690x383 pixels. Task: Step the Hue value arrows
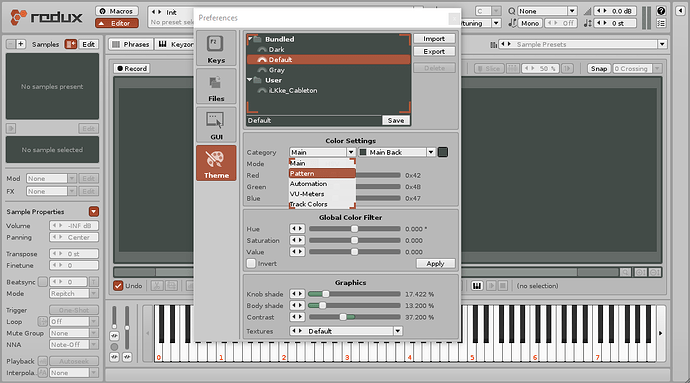tap(297, 229)
